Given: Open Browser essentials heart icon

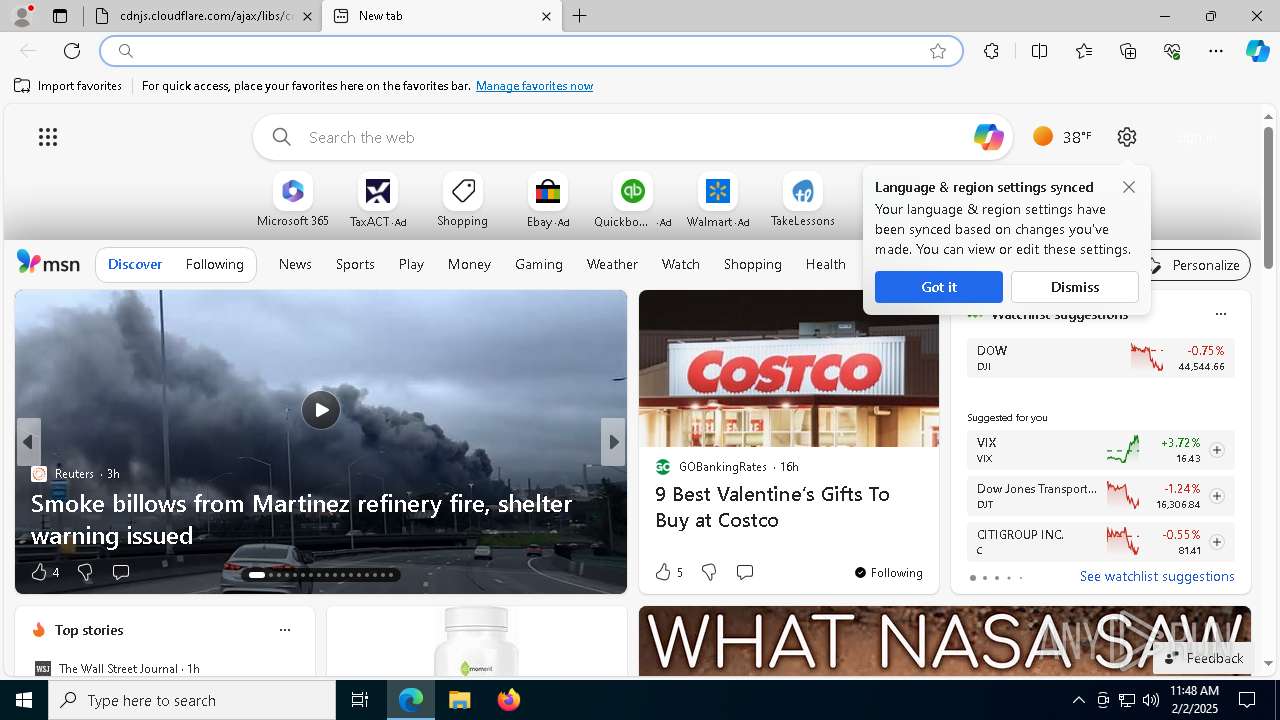Looking at the screenshot, I should pyautogui.click(x=1172, y=51).
